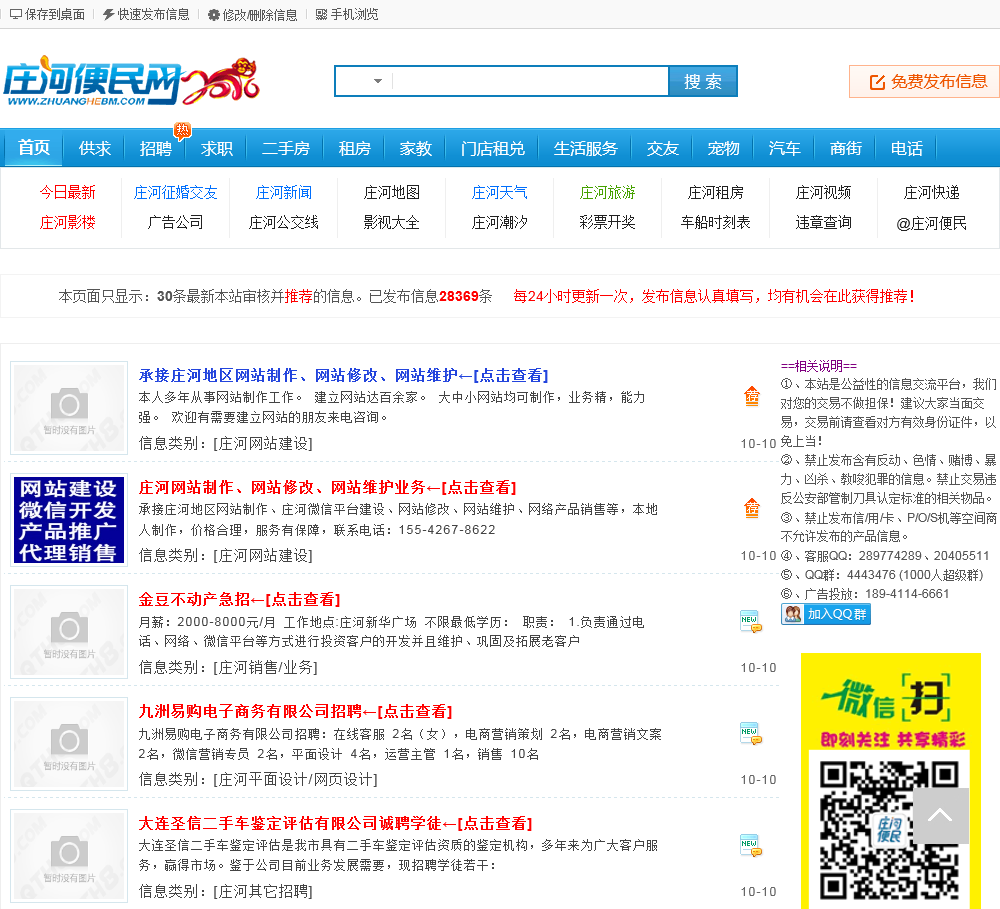
Task: Click the back-to-top arrow button
Action: coord(941,815)
